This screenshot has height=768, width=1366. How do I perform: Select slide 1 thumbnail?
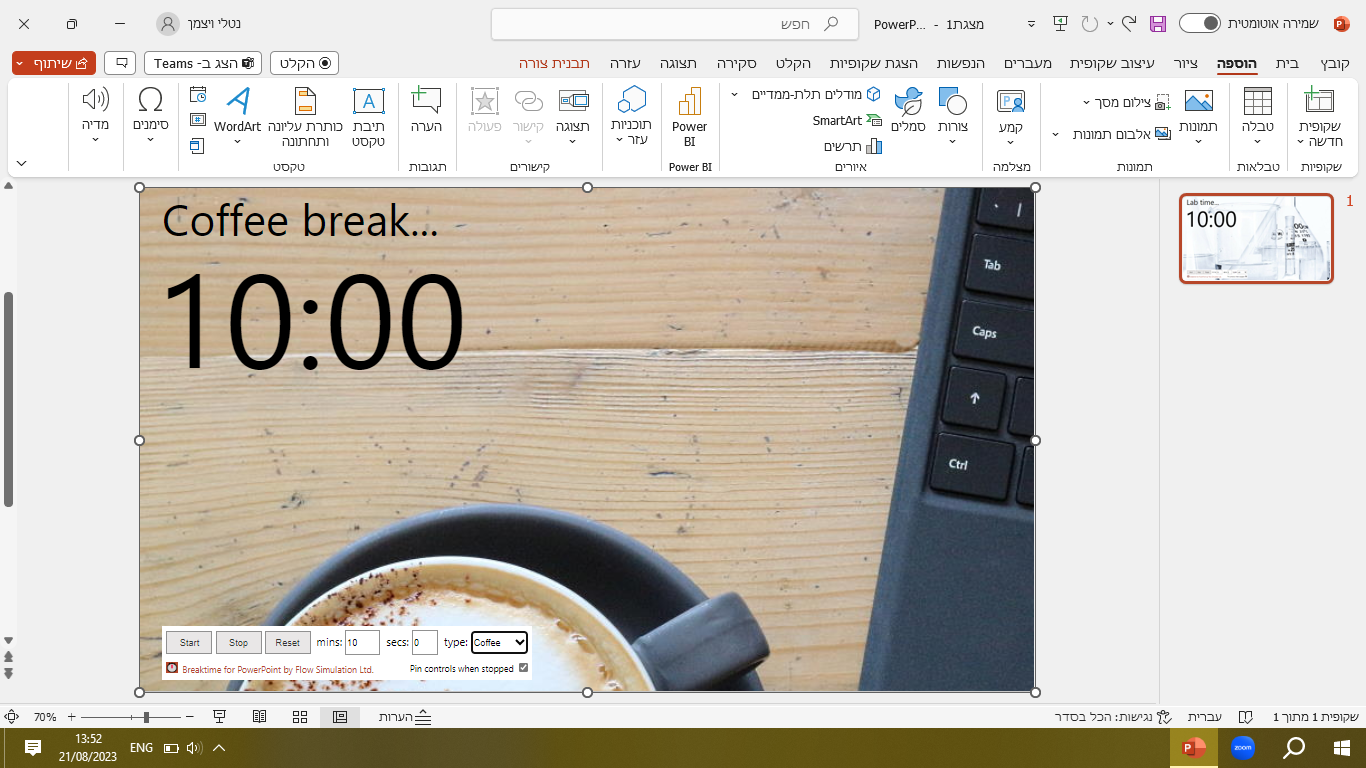pyautogui.click(x=1256, y=238)
